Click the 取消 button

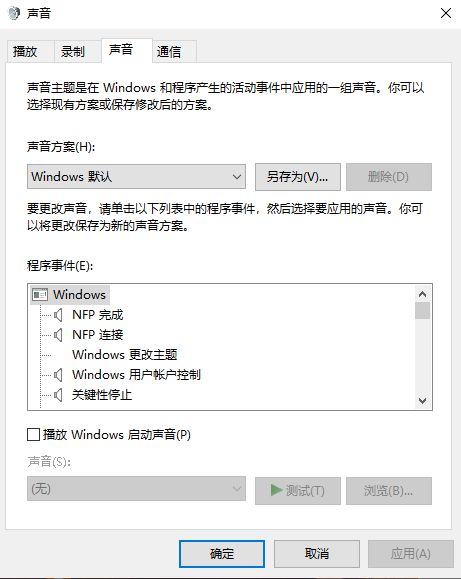coord(317,554)
